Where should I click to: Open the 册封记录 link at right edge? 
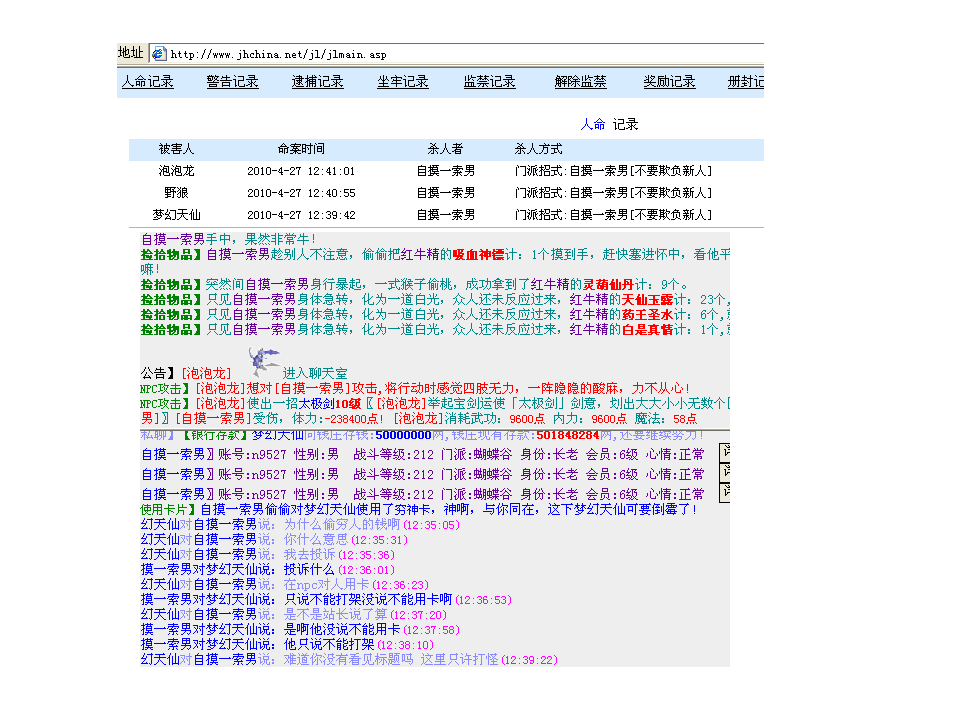click(745, 81)
